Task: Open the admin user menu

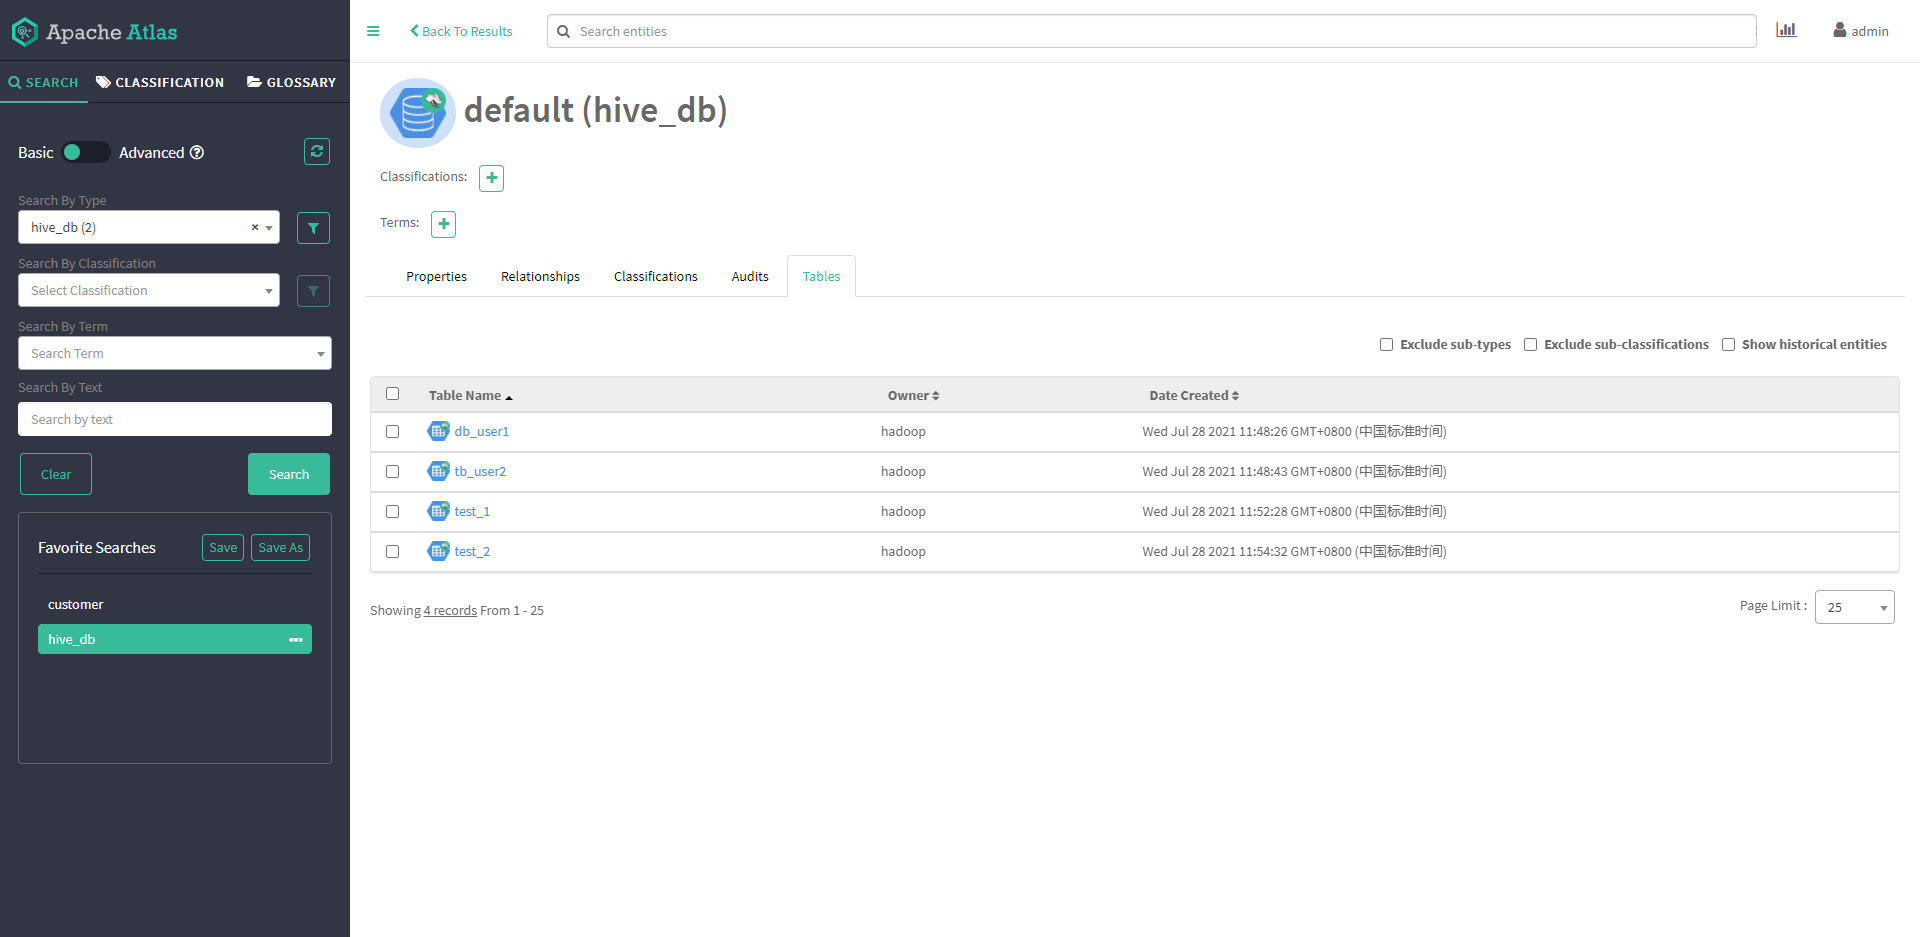Action: point(1861,31)
